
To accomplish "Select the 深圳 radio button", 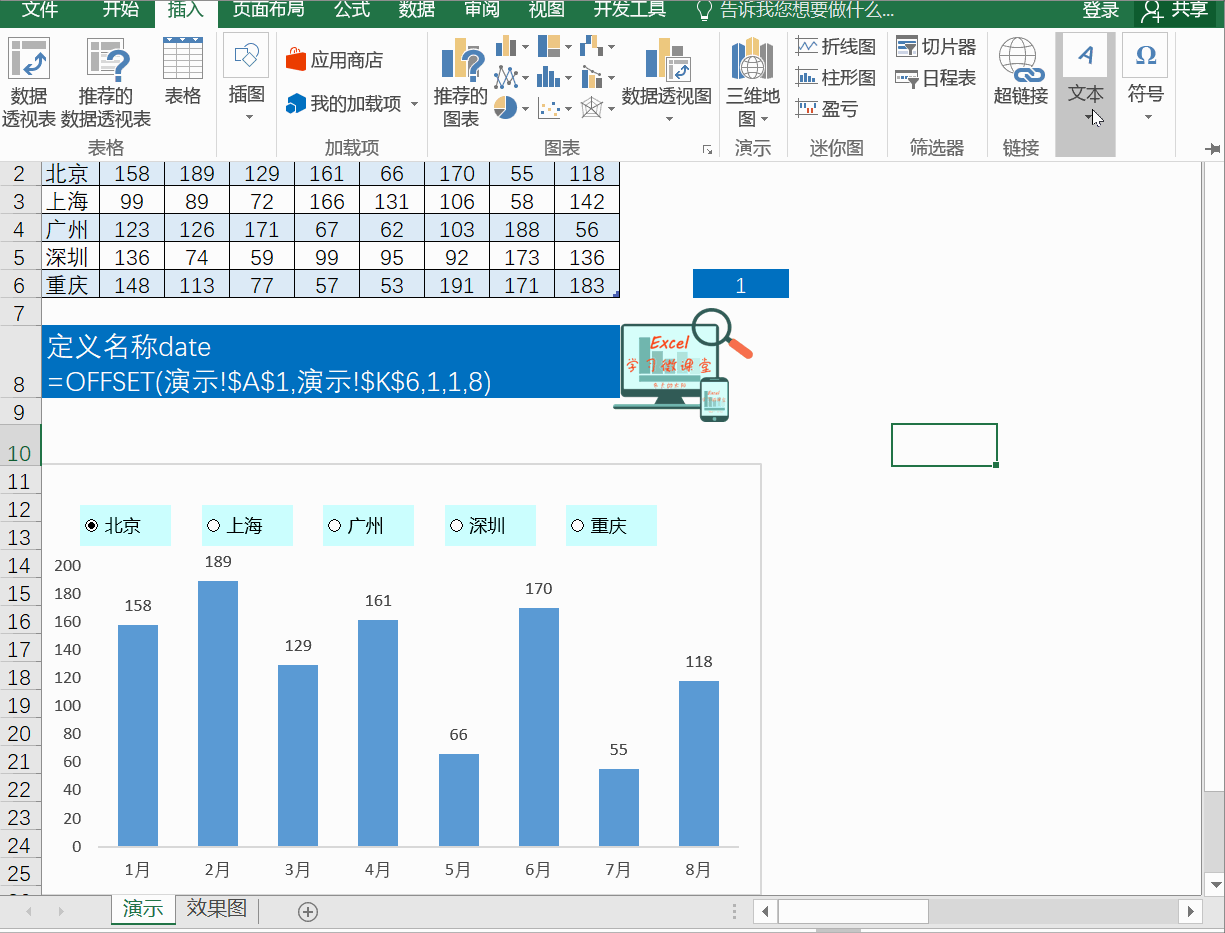I will [457, 526].
